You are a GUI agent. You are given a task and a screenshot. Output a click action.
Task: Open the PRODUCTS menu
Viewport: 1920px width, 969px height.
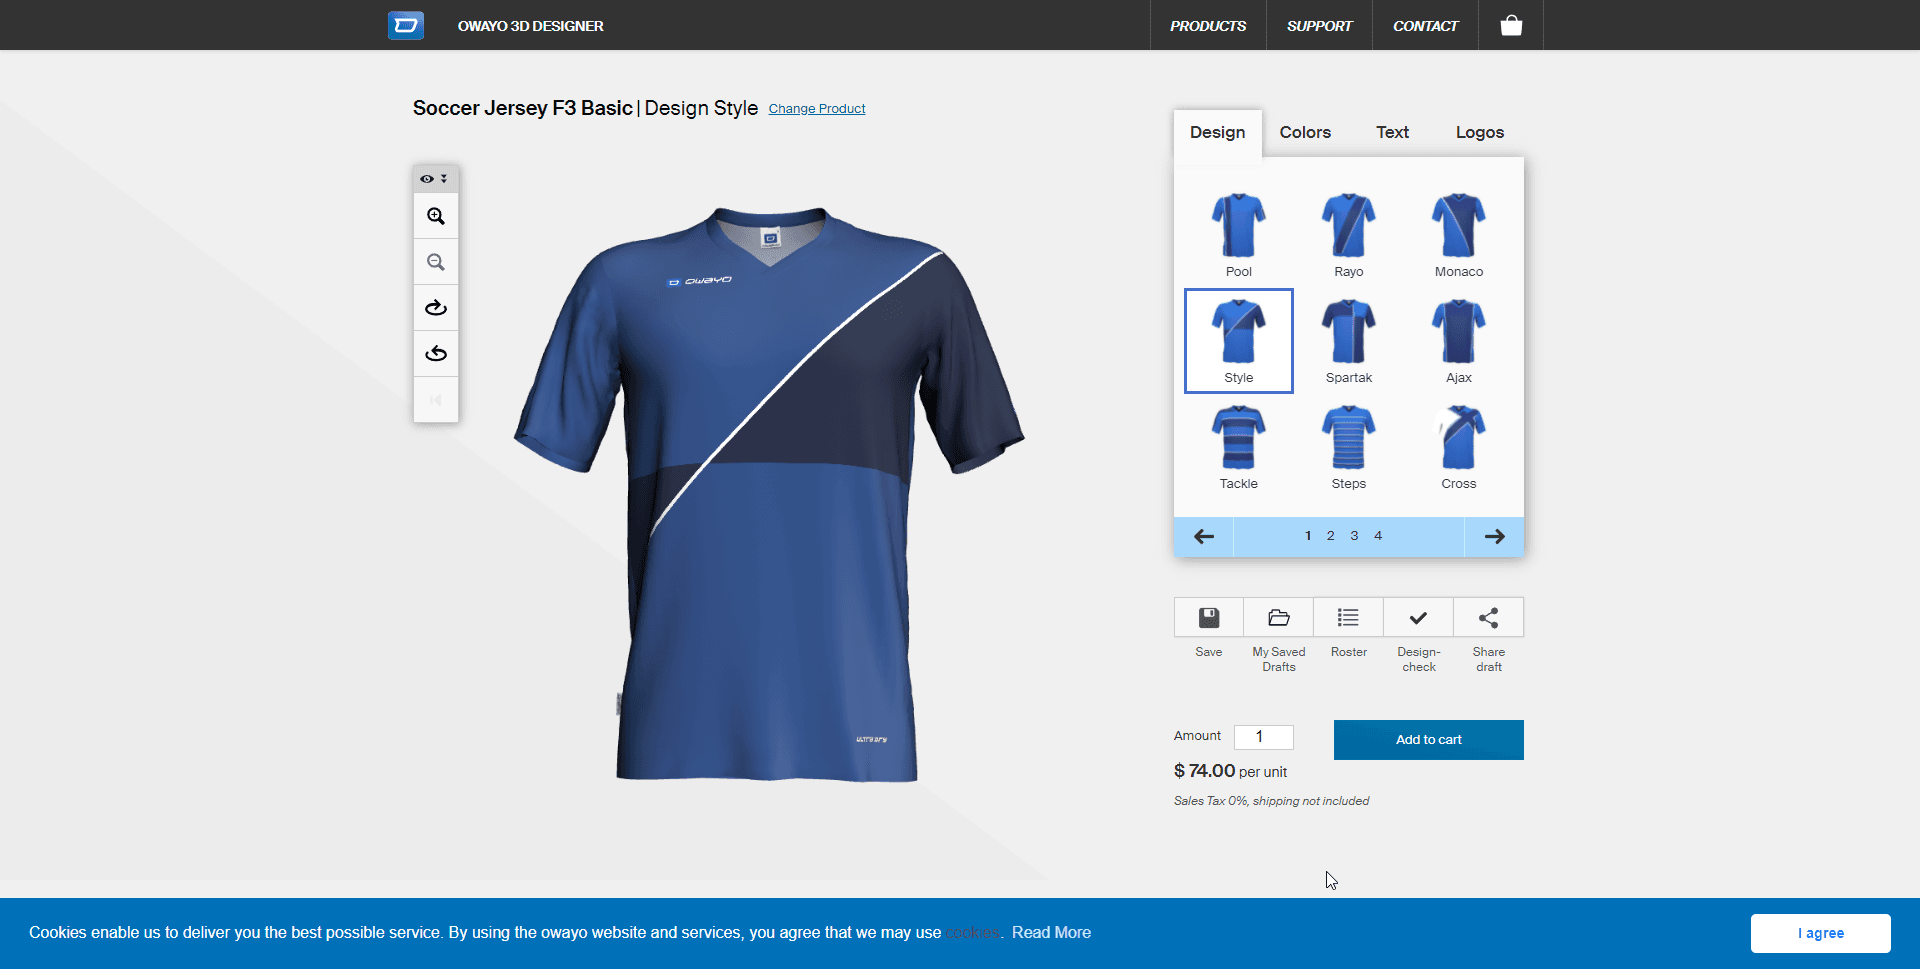click(x=1207, y=25)
